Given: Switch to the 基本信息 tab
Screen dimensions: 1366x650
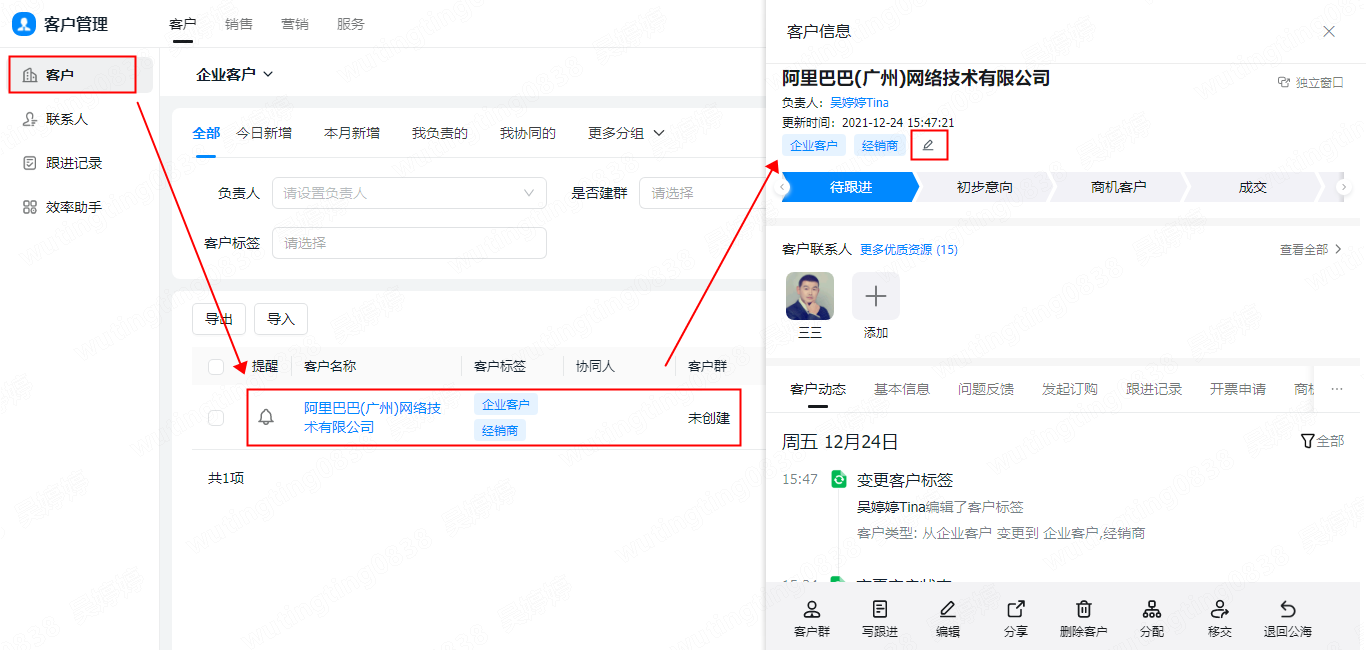Looking at the screenshot, I should click(x=902, y=389).
